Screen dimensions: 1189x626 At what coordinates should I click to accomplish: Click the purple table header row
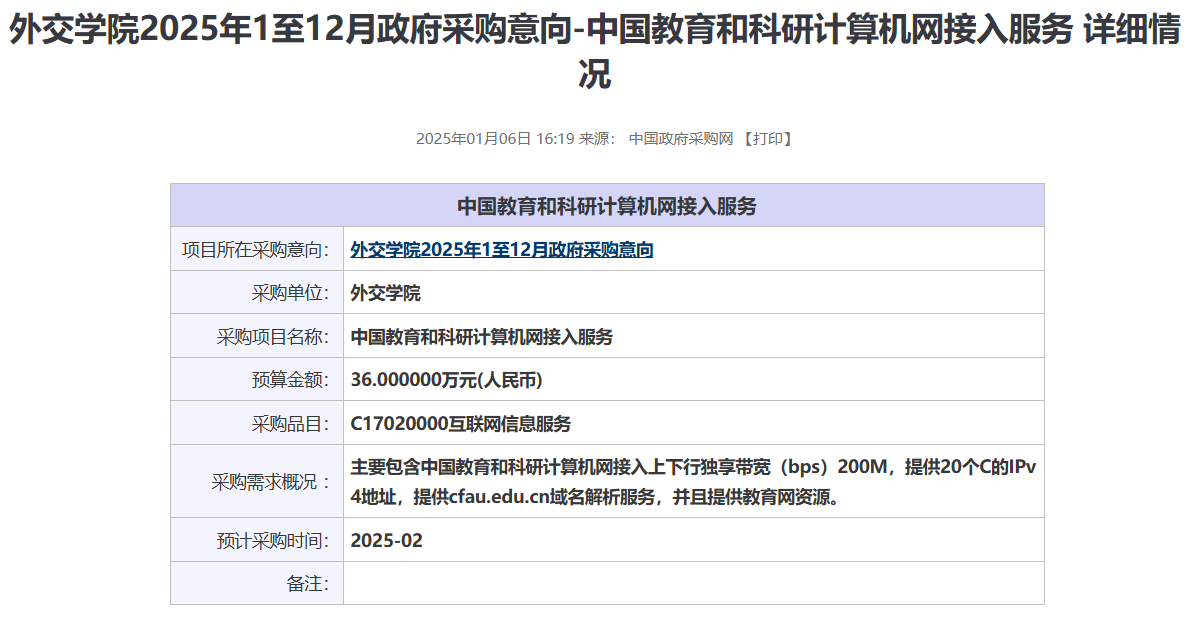(607, 206)
